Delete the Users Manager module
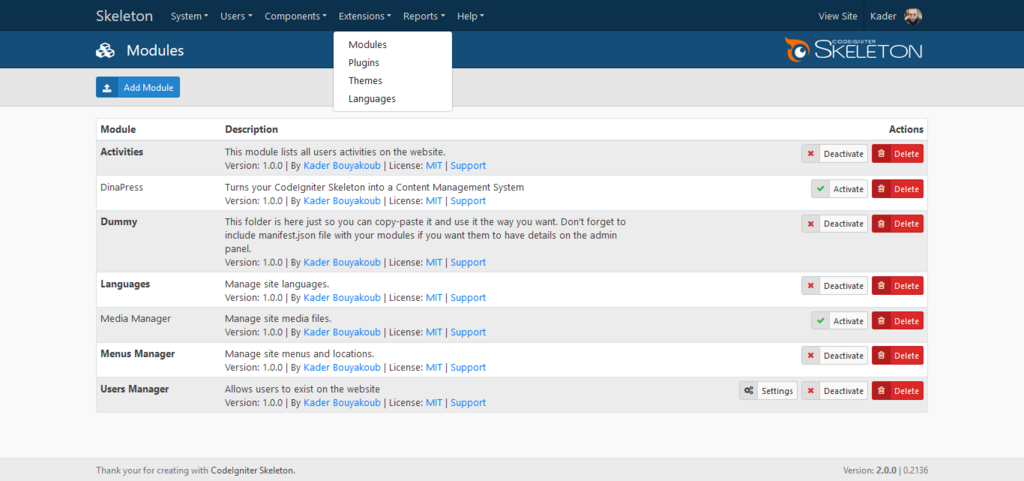The width and height of the screenshot is (1024, 481). tap(897, 391)
